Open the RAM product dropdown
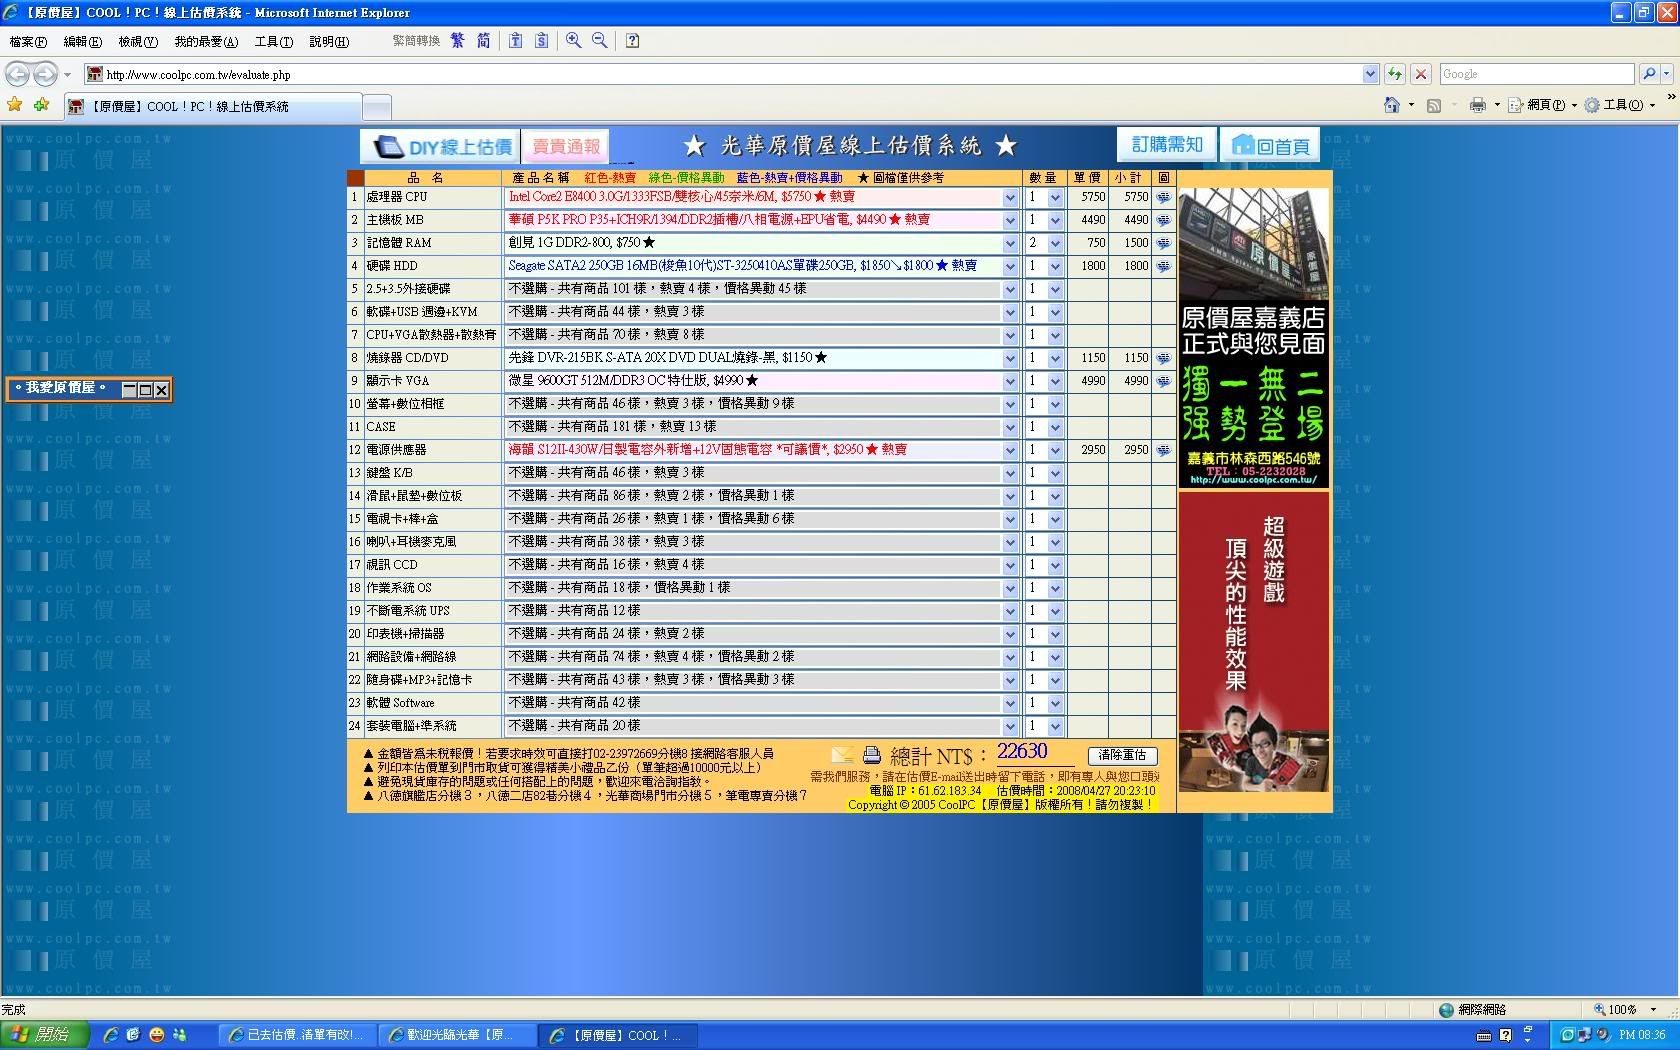Screen dimensions: 1680x1050 [1010, 243]
